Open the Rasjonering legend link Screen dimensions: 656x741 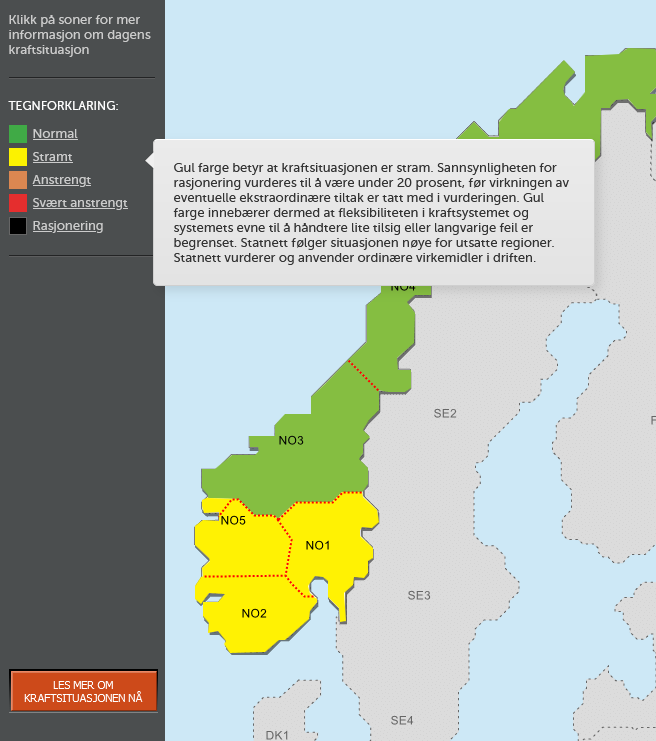click(68, 226)
